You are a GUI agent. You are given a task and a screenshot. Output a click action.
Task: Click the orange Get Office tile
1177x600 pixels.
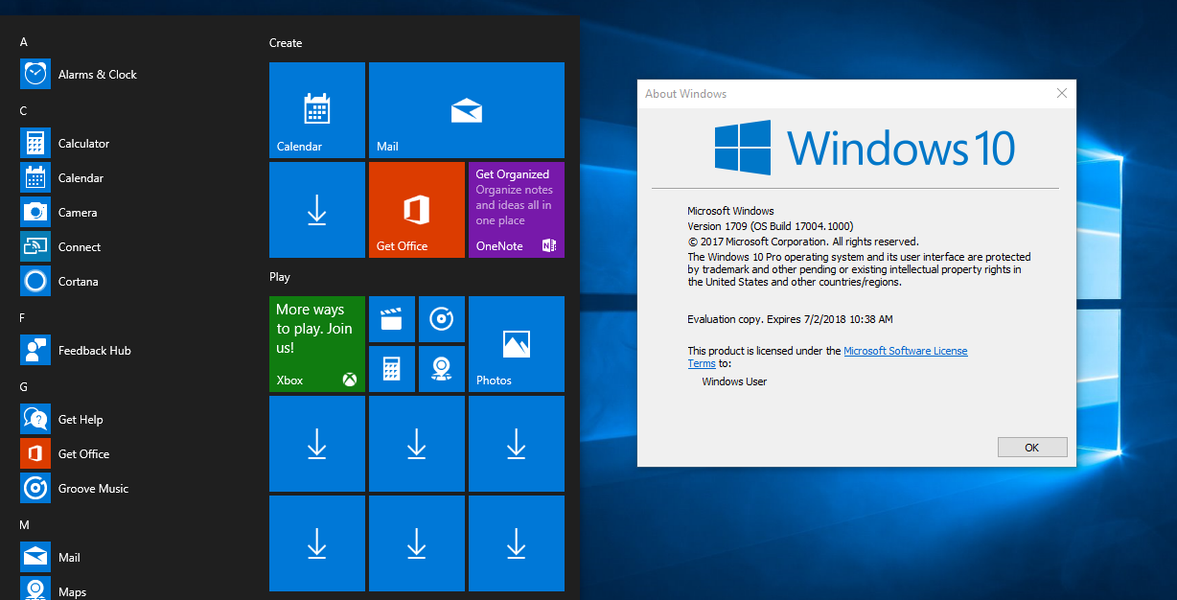(x=417, y=210)
